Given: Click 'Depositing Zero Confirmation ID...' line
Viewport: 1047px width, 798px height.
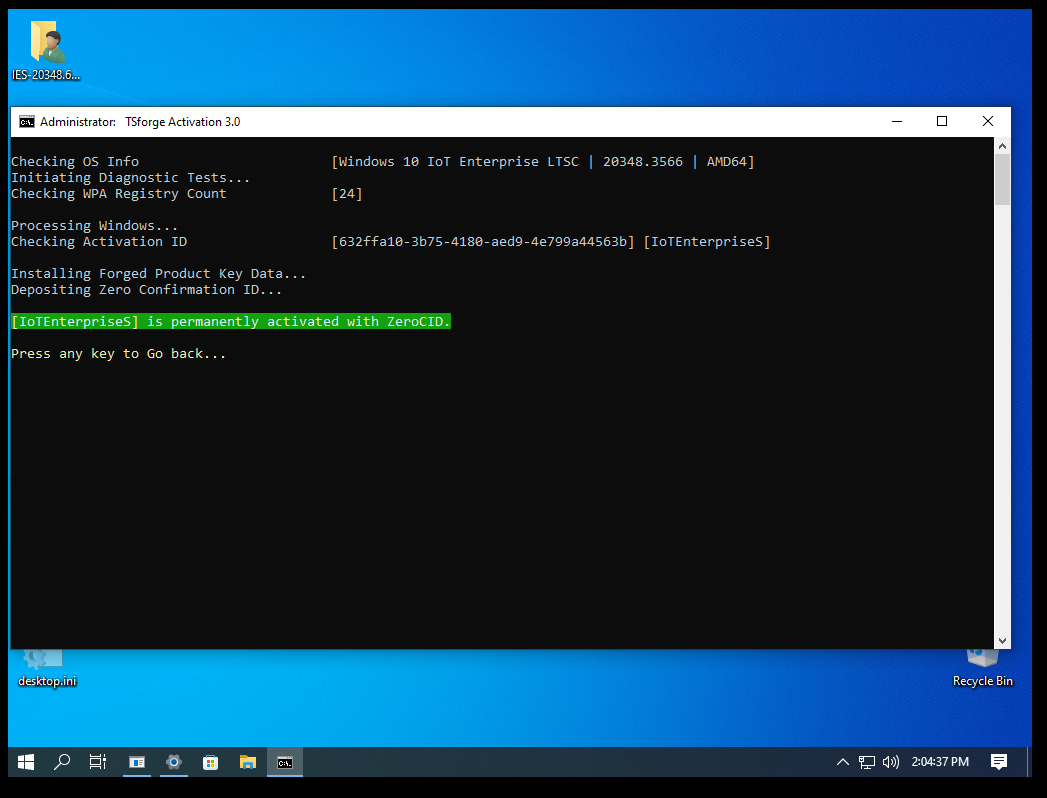Looking at the screenshot, I should point(146,290).
